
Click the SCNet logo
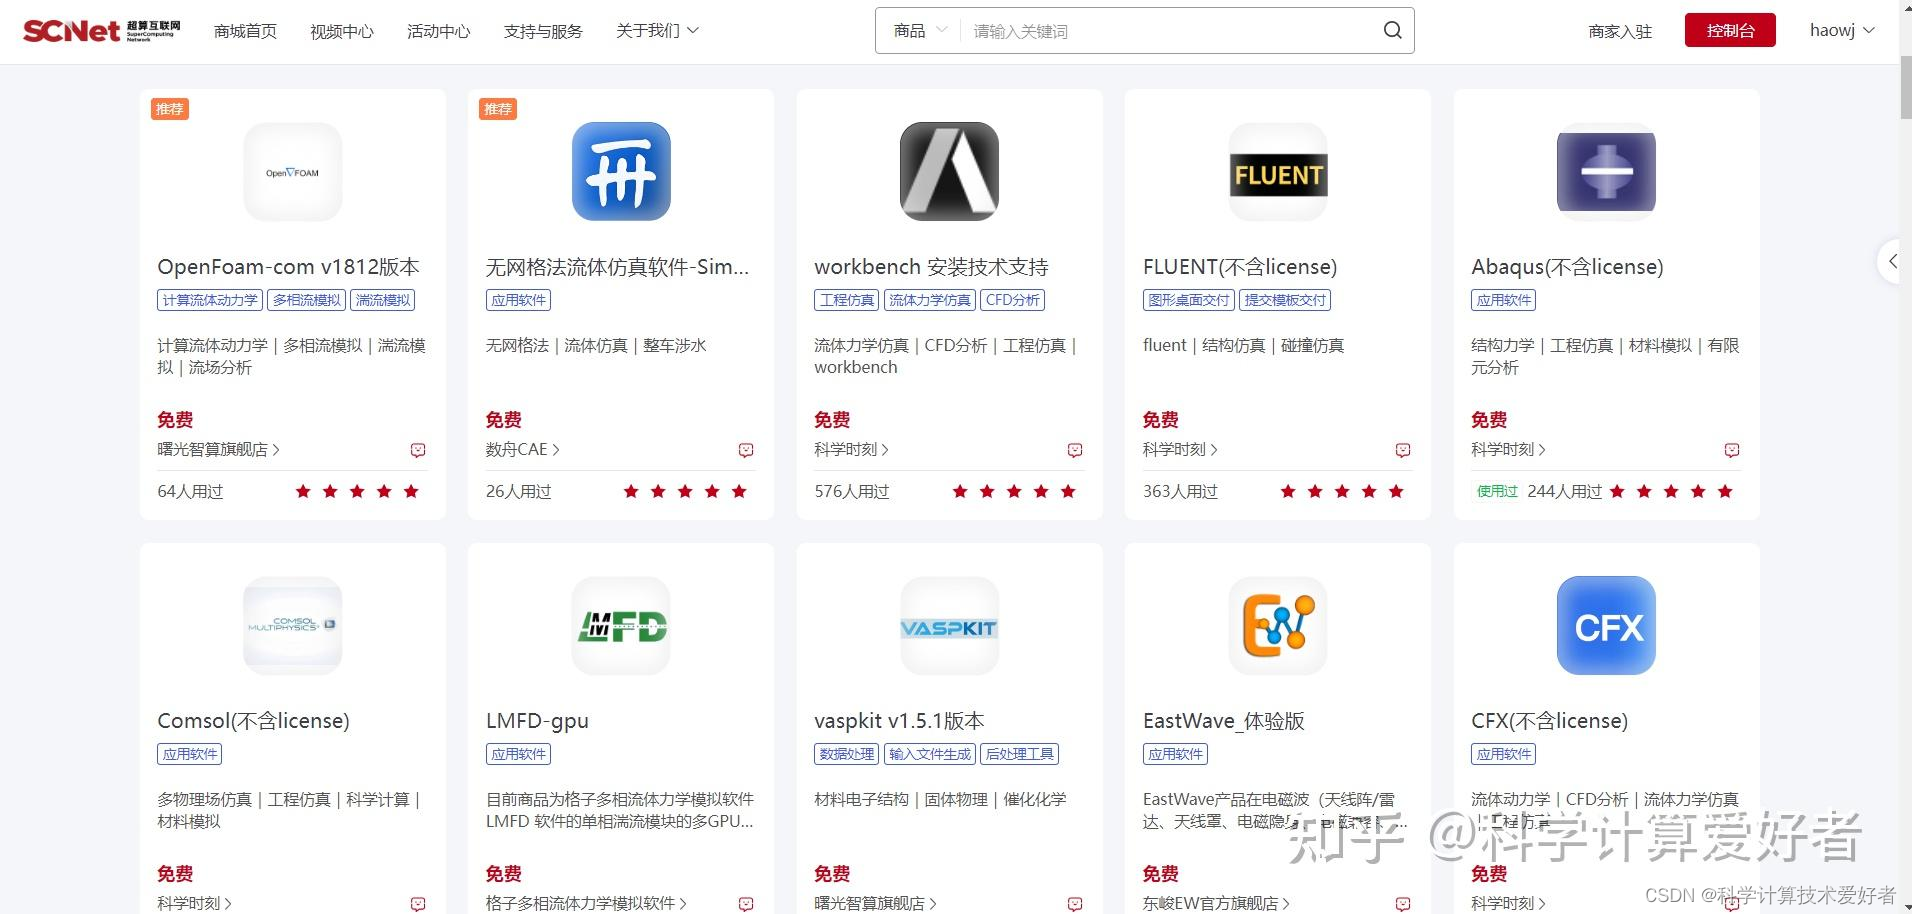coord(102,31)
